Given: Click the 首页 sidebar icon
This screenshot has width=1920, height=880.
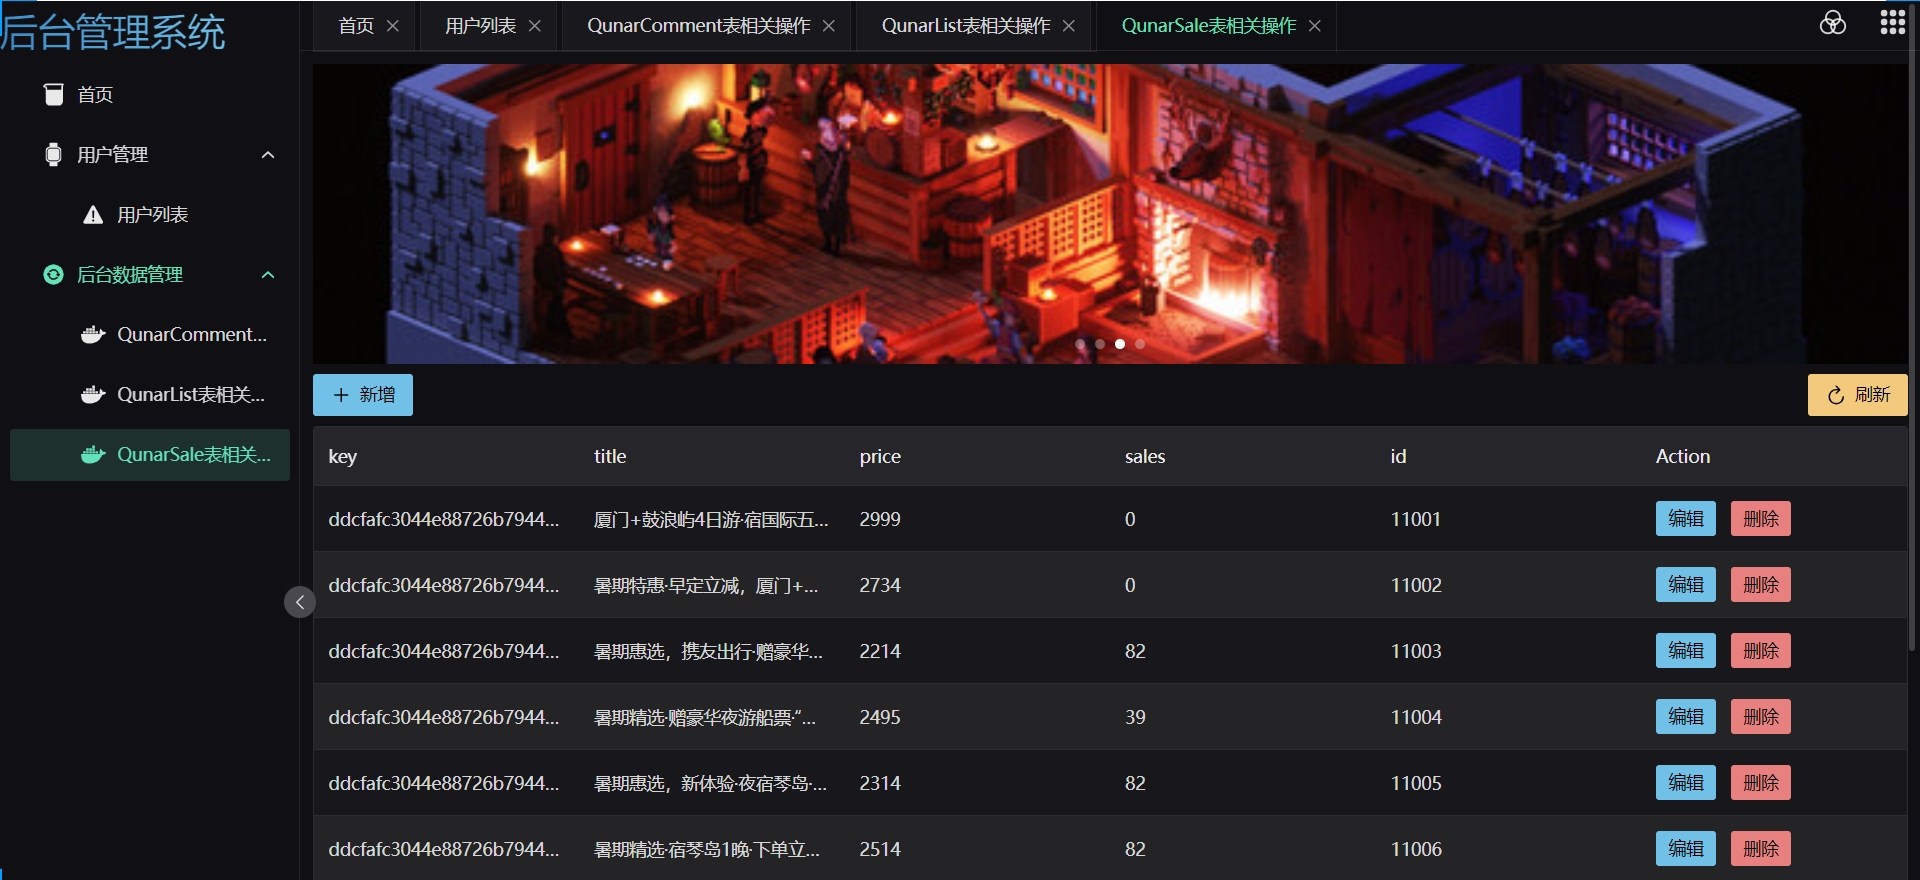Looking at the screenshot, I should tap(54, 94).
